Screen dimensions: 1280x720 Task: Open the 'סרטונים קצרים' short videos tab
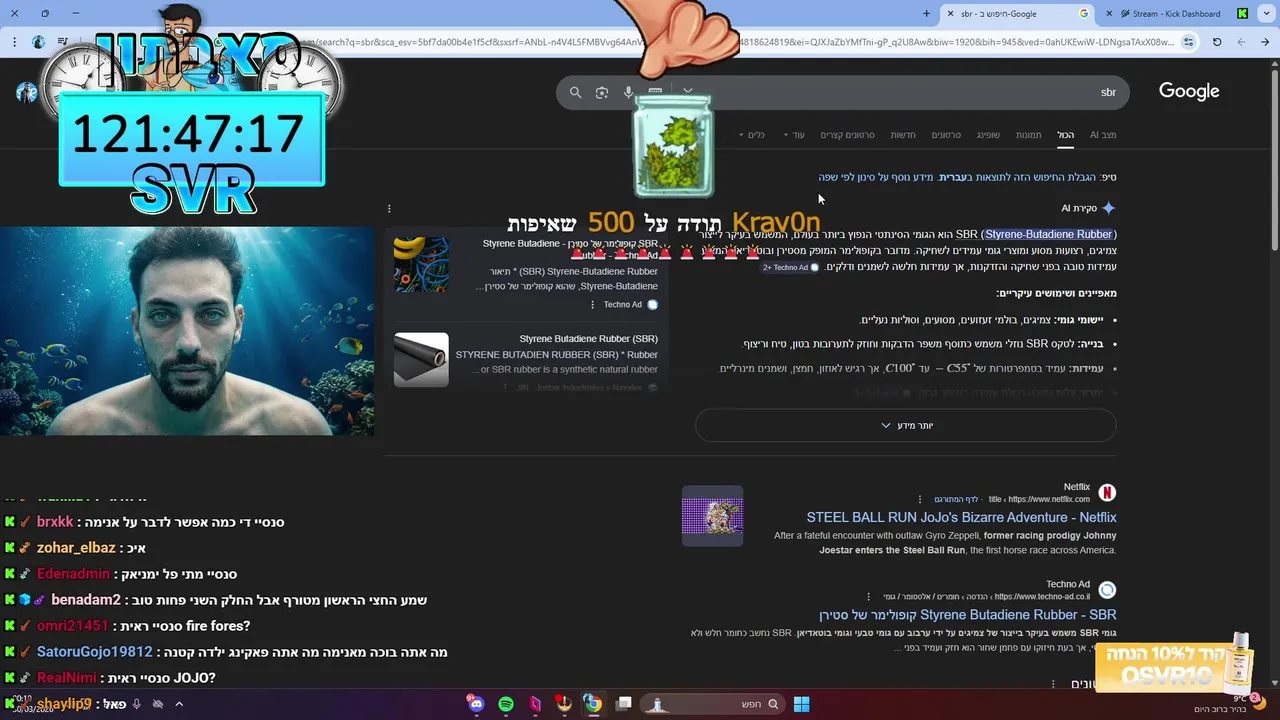click(x=847, y=135)
